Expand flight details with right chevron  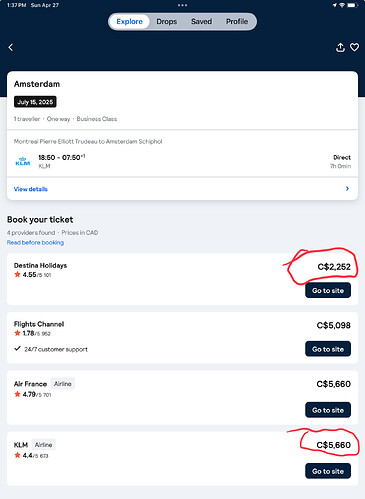[347, 189]
